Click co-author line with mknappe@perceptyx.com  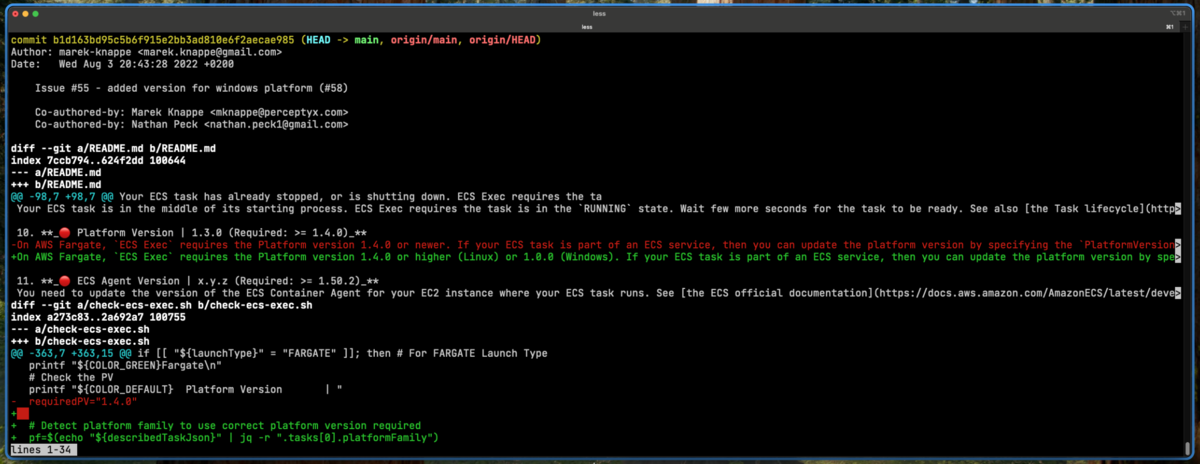click(x=191, y=111)
